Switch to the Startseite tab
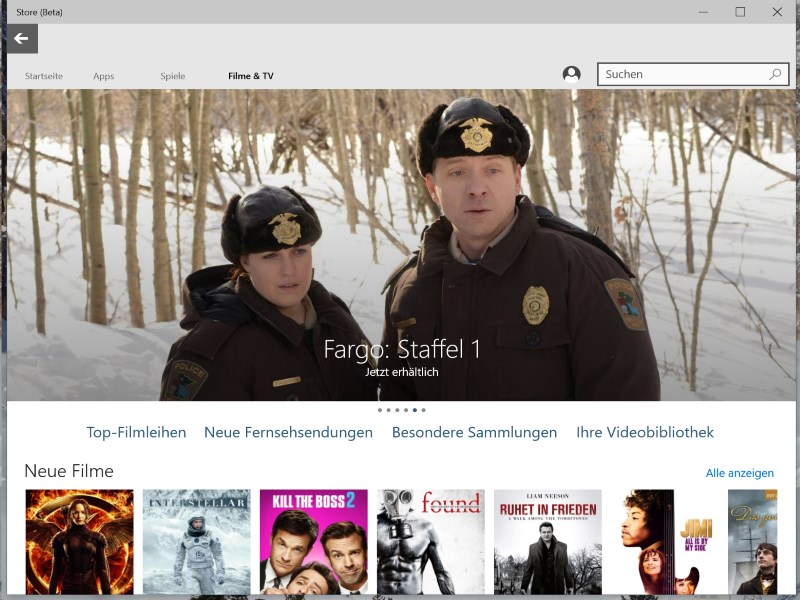 click(44, 76)
